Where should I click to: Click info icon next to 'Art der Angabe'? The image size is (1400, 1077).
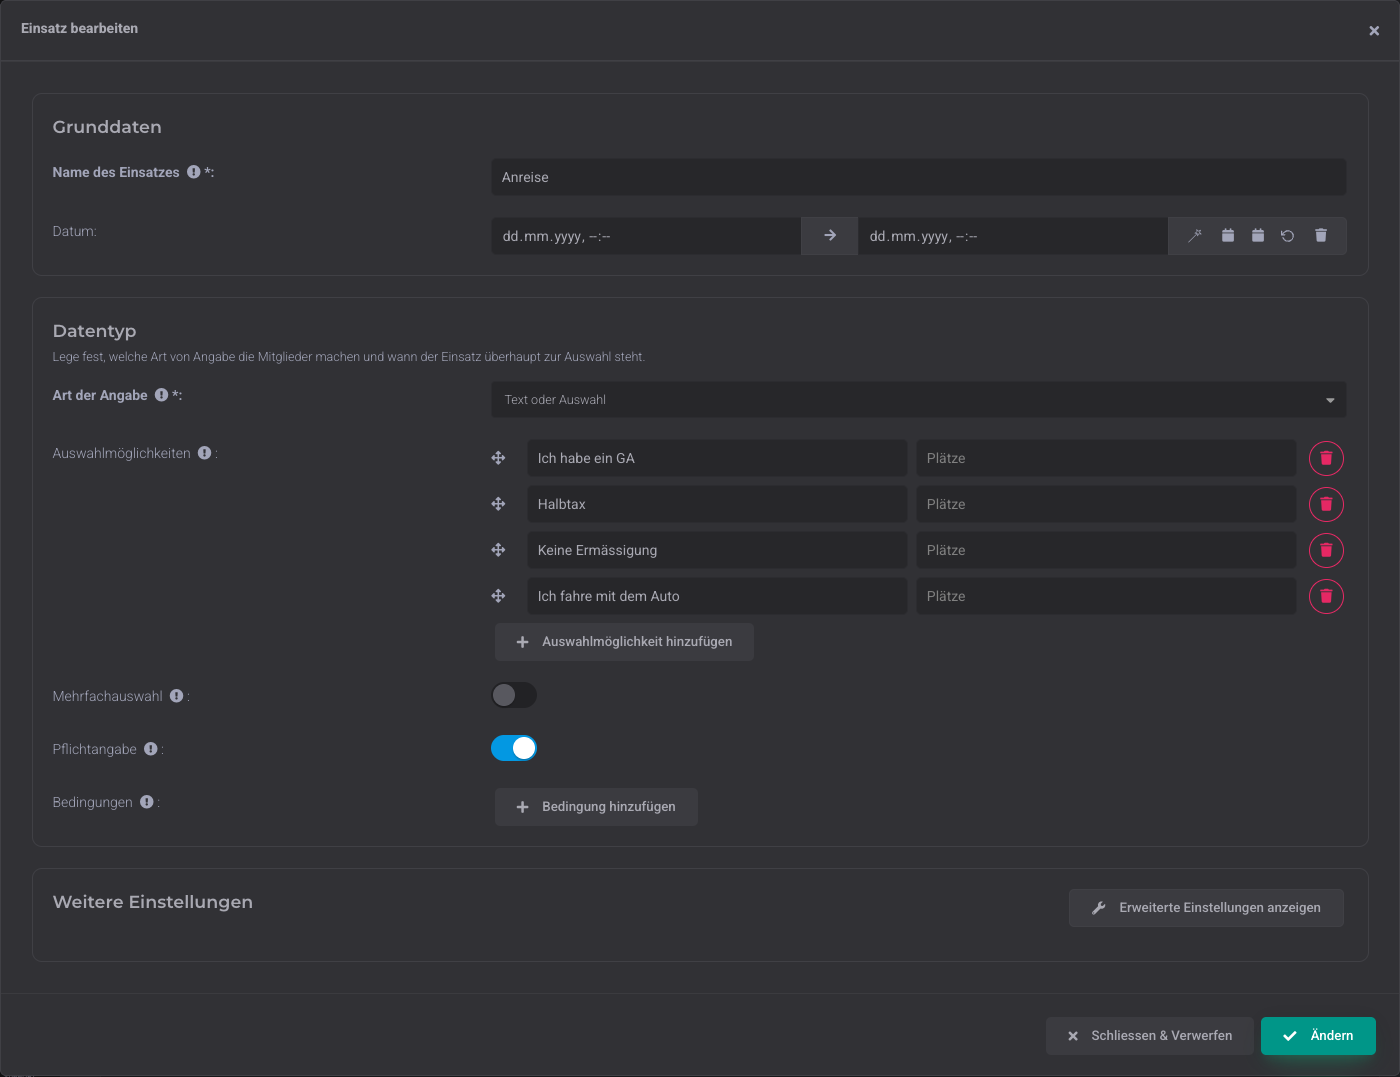(x=161, y=395)
